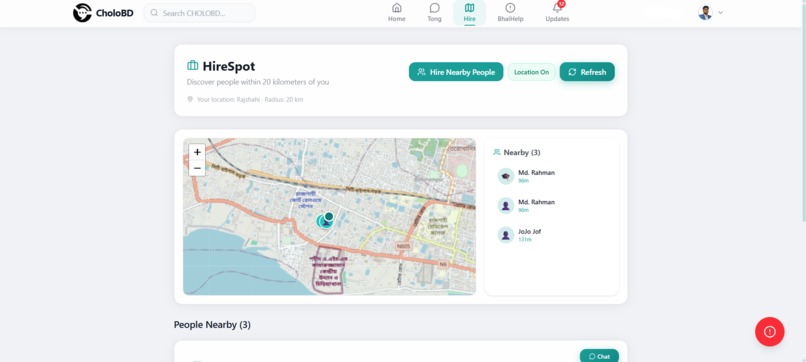This screenshot has height=362, width=806.
Task: Open the Tong chat tab
Action: tap(434, 13)
